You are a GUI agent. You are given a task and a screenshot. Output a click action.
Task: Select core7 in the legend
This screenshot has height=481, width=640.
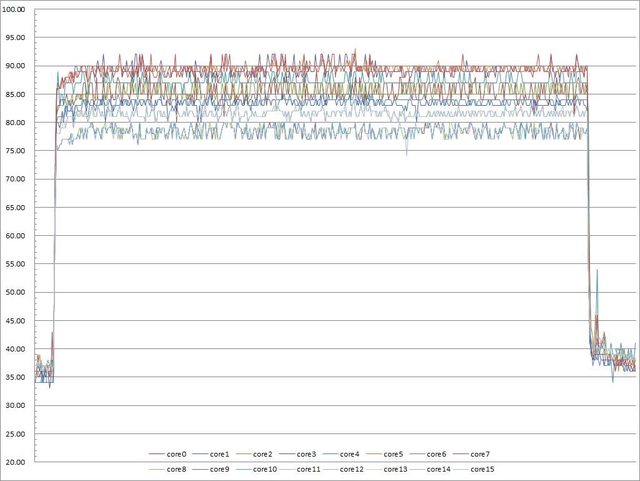[x=480, y=454]
